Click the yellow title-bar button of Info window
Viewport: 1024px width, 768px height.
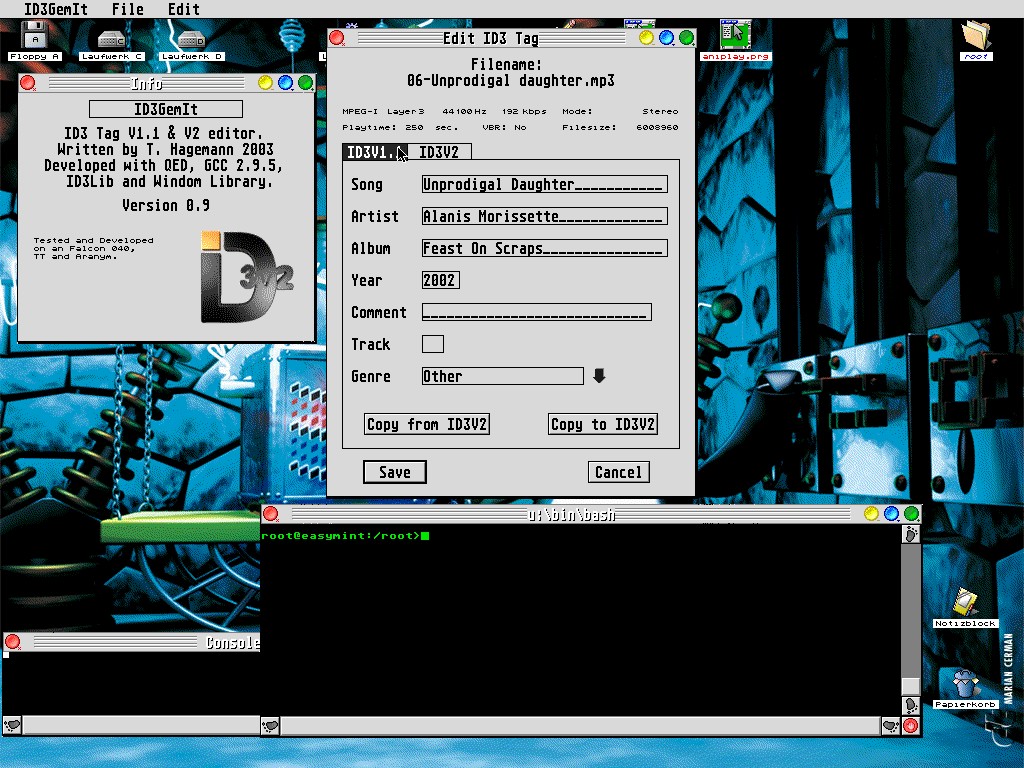point(265,83)
